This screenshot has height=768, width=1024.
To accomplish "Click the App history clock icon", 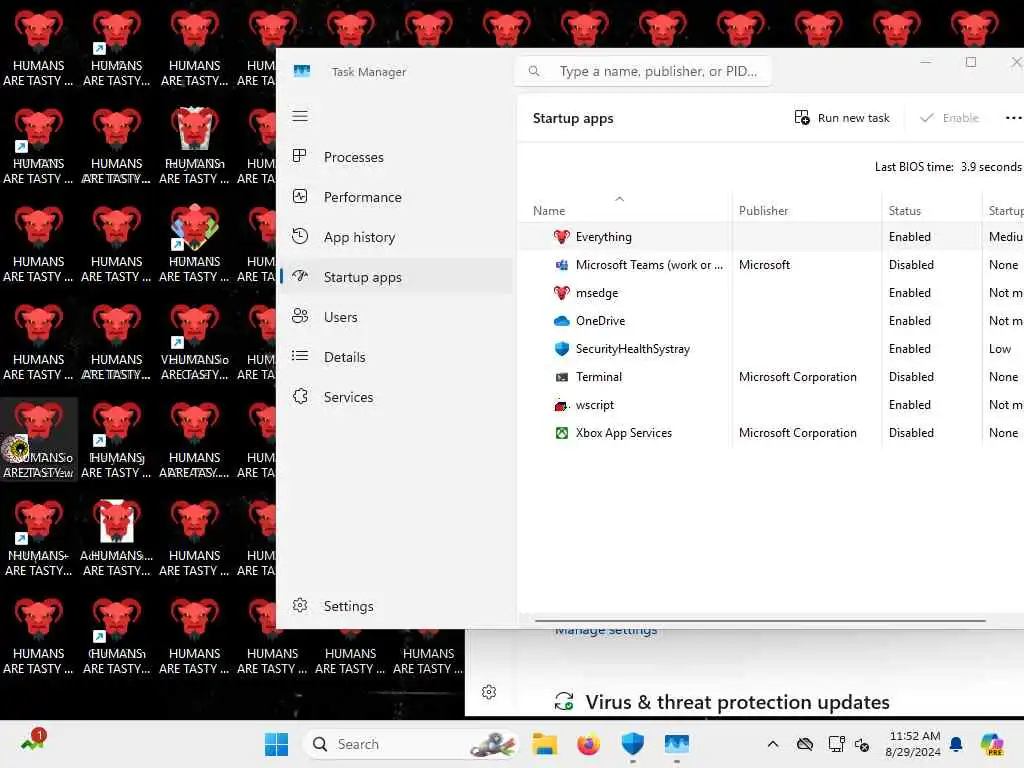I will click(300, 236).
